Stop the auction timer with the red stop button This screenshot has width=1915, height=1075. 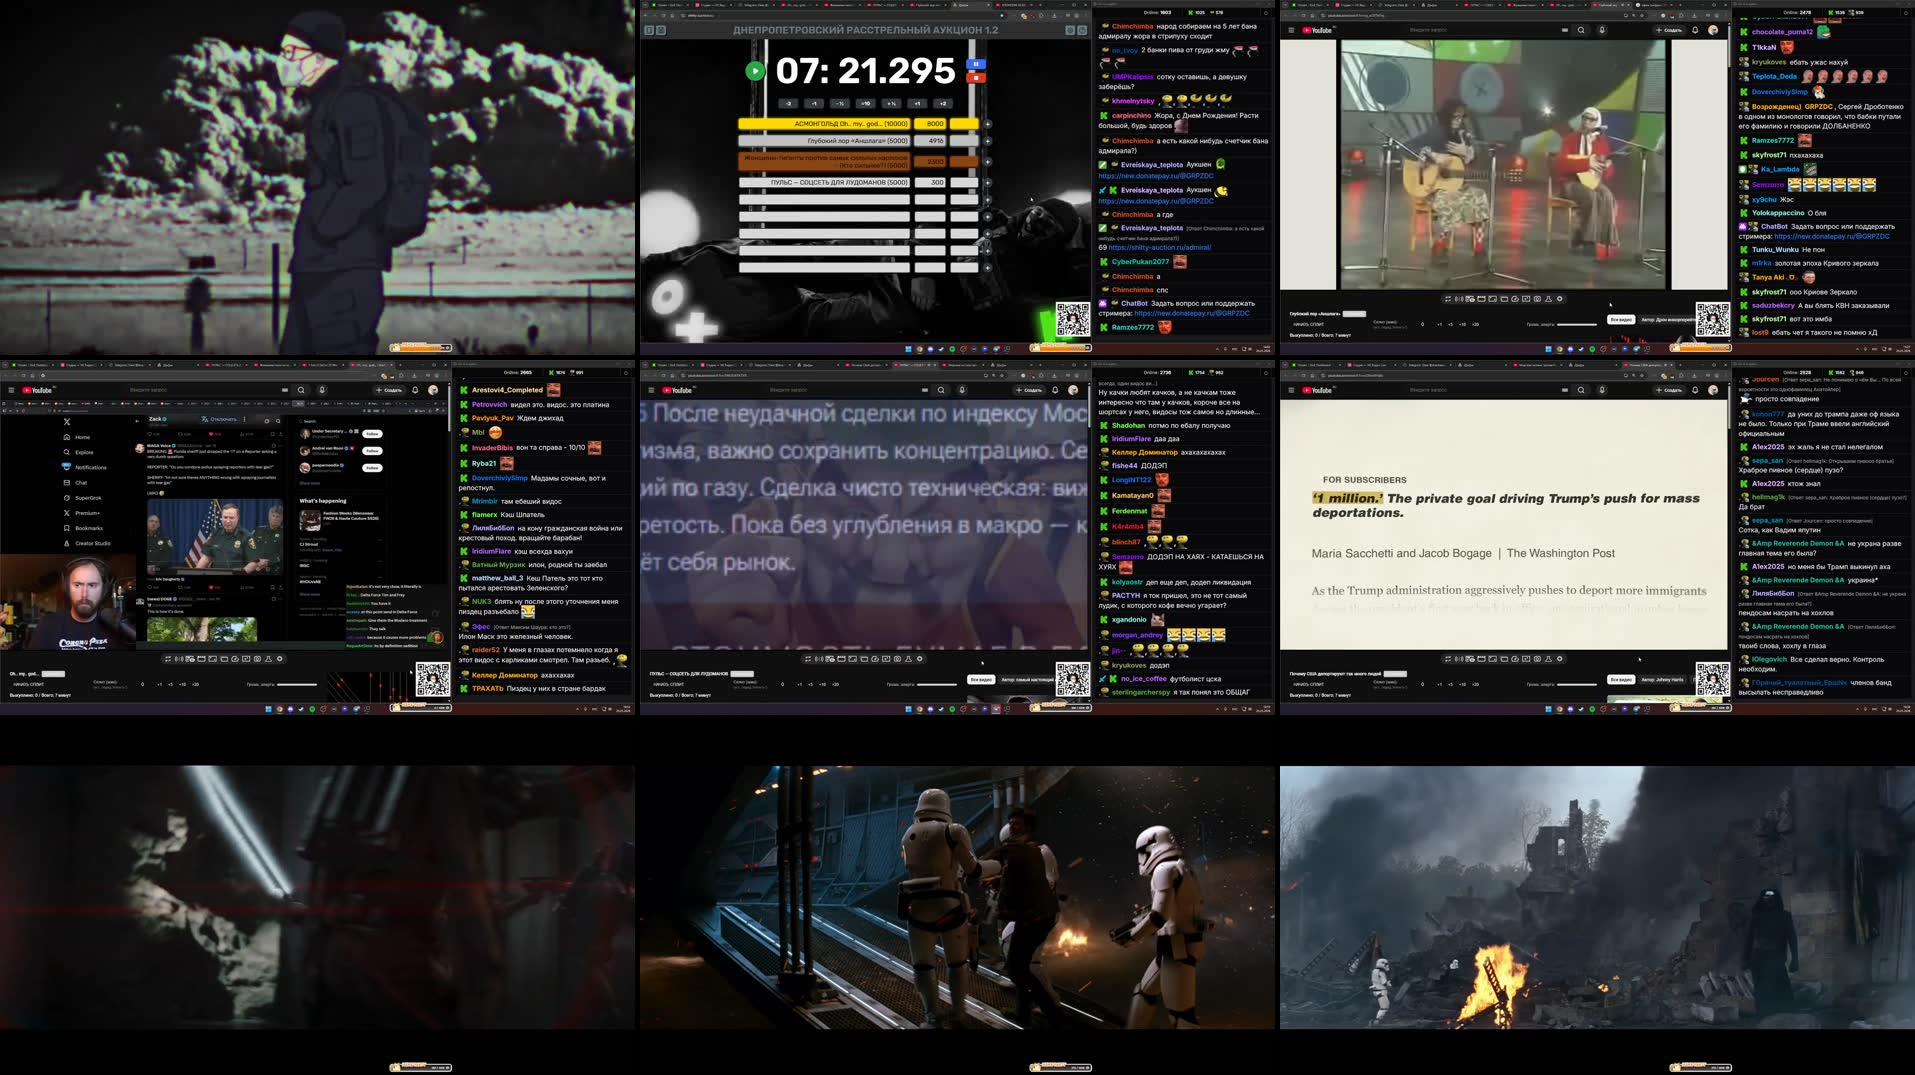point(976,78)
